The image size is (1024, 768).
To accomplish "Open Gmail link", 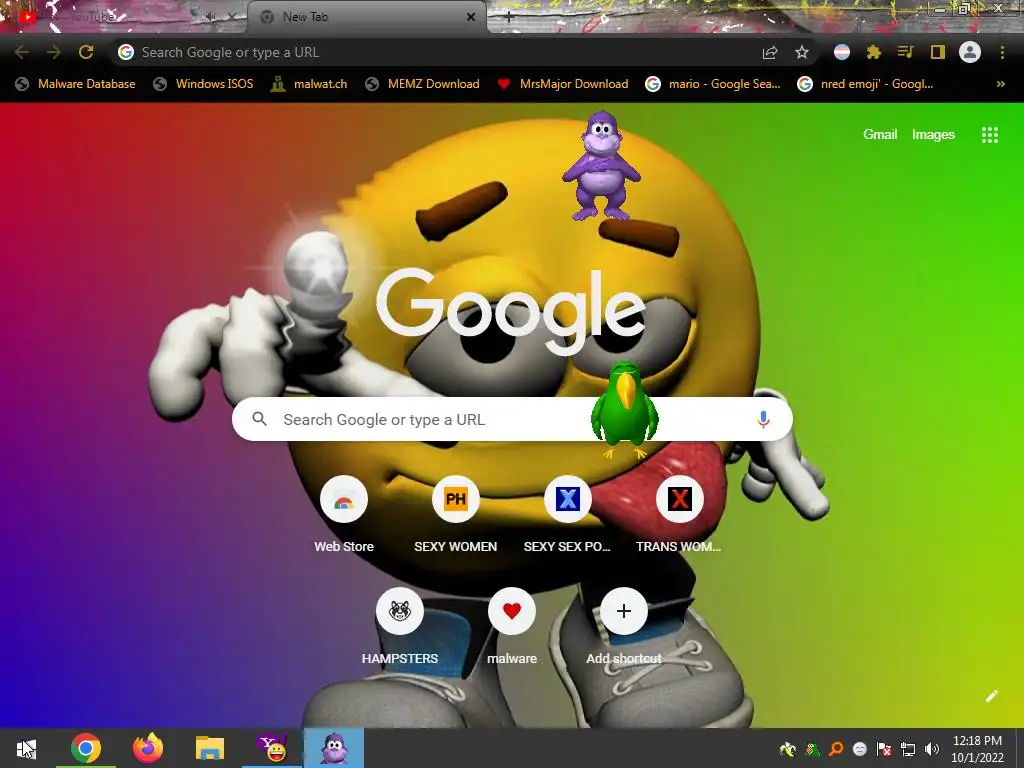I will tap(880, 135).
